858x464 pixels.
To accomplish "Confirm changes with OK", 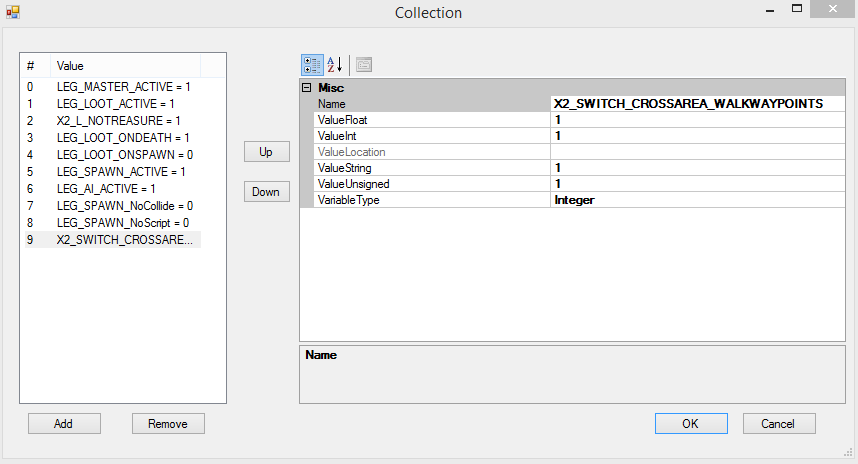I will click(x=691, y=424).
